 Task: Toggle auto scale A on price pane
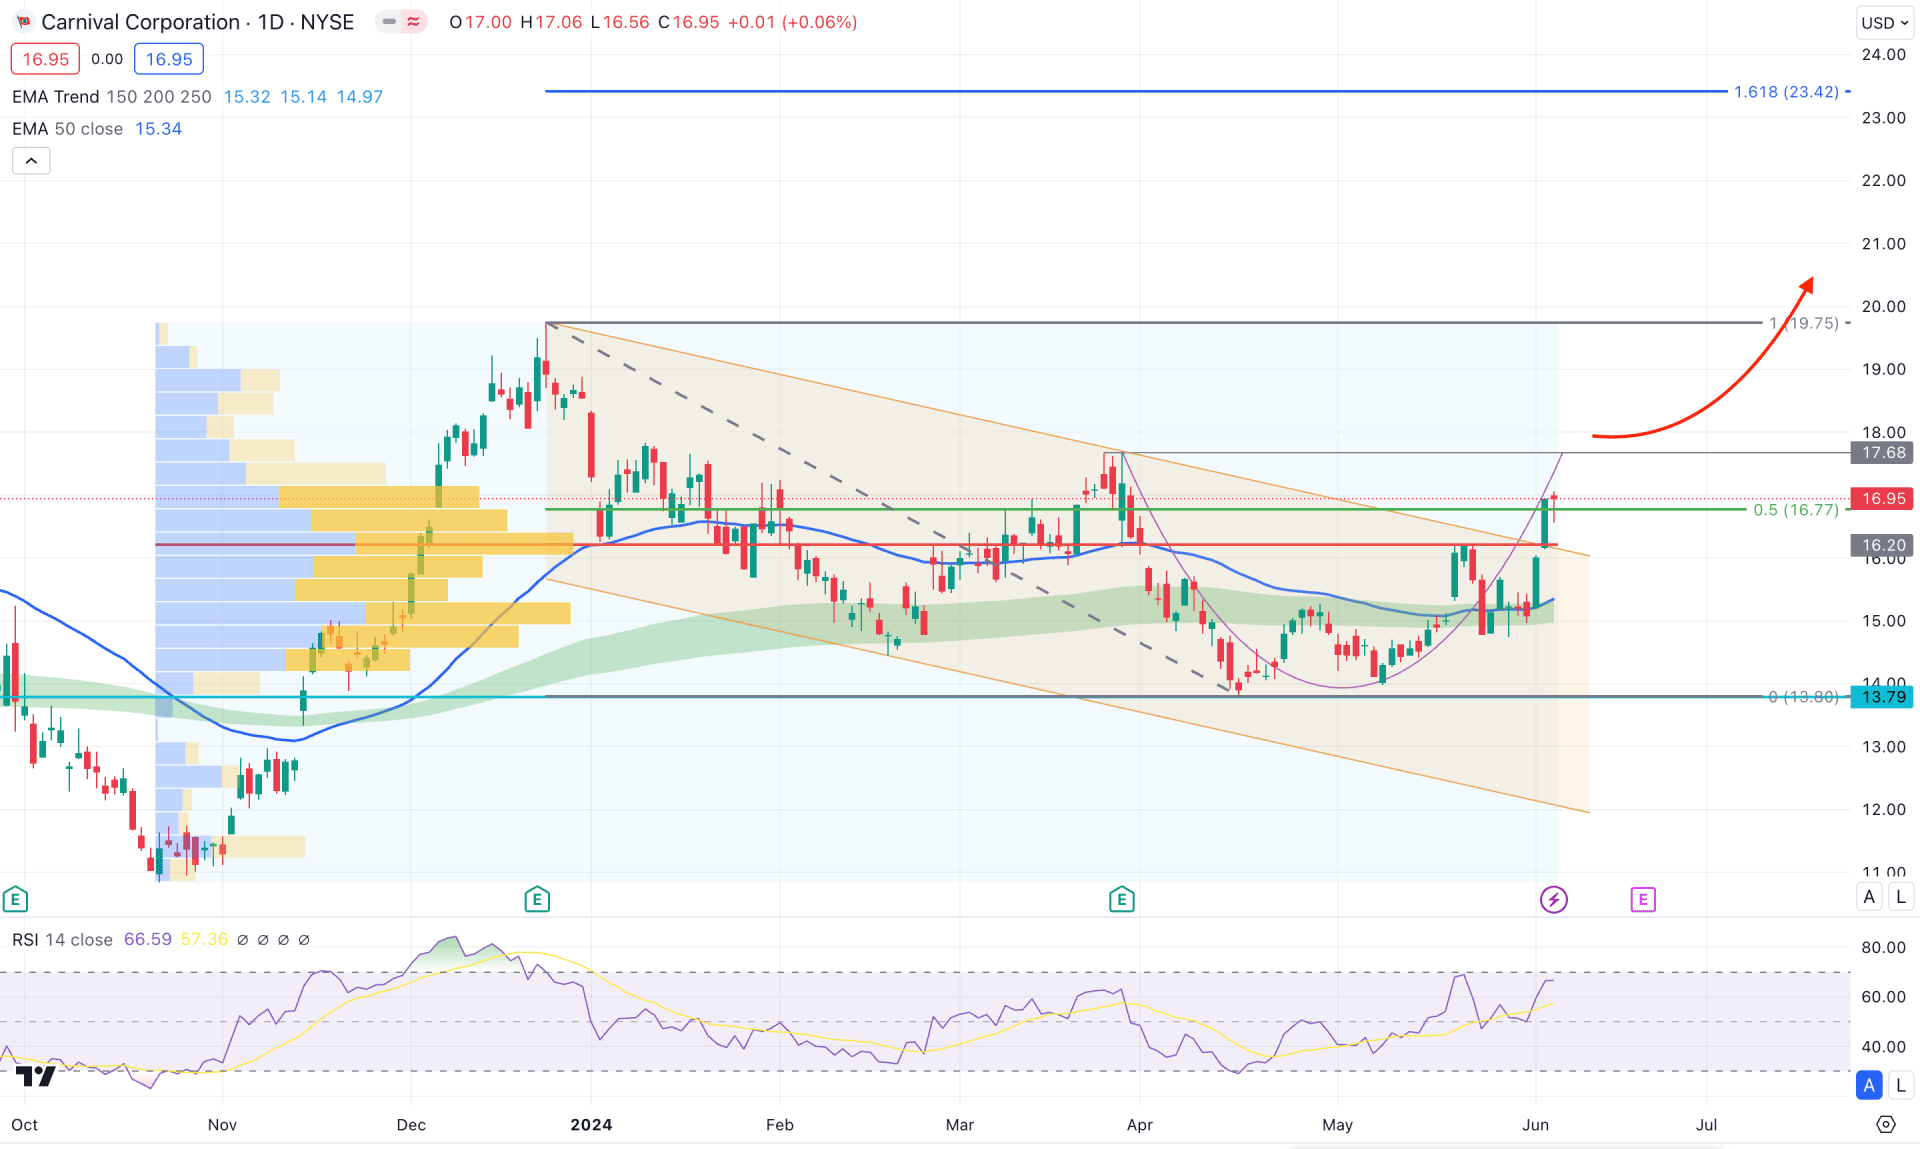pos(1869,897)
